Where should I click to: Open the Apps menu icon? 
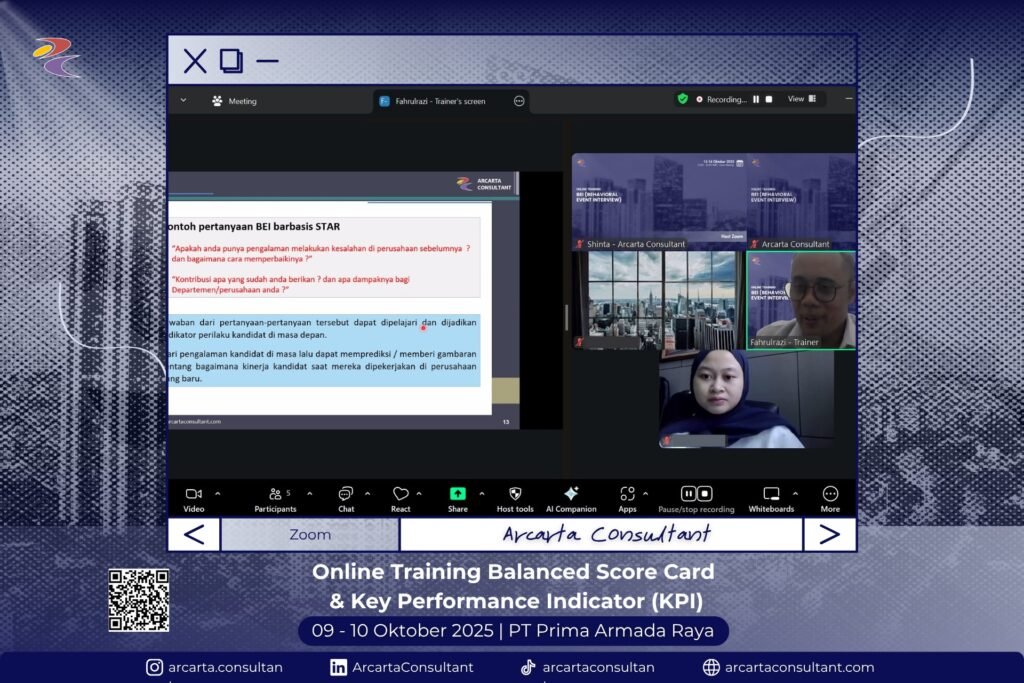(x=627, y=494)
